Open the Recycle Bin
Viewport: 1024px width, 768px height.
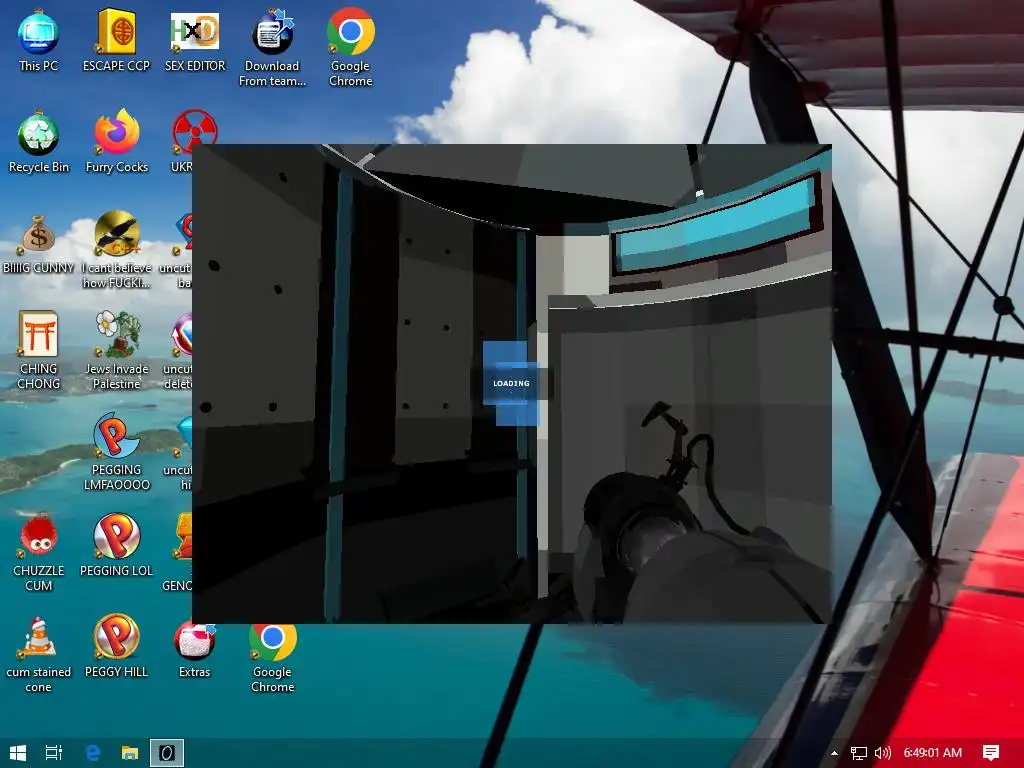(39, 142)
